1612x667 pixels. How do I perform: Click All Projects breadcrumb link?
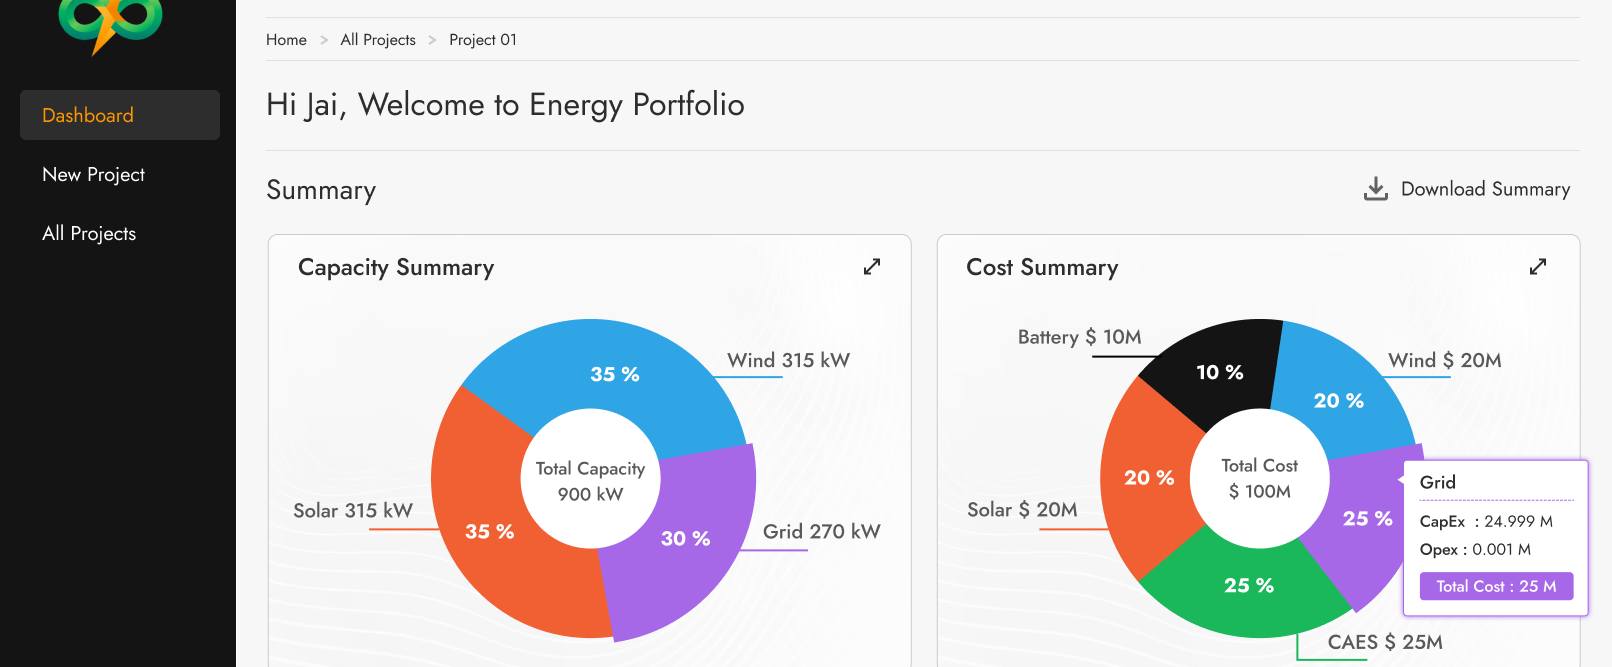pyautogui.click(x=378, y=40)
